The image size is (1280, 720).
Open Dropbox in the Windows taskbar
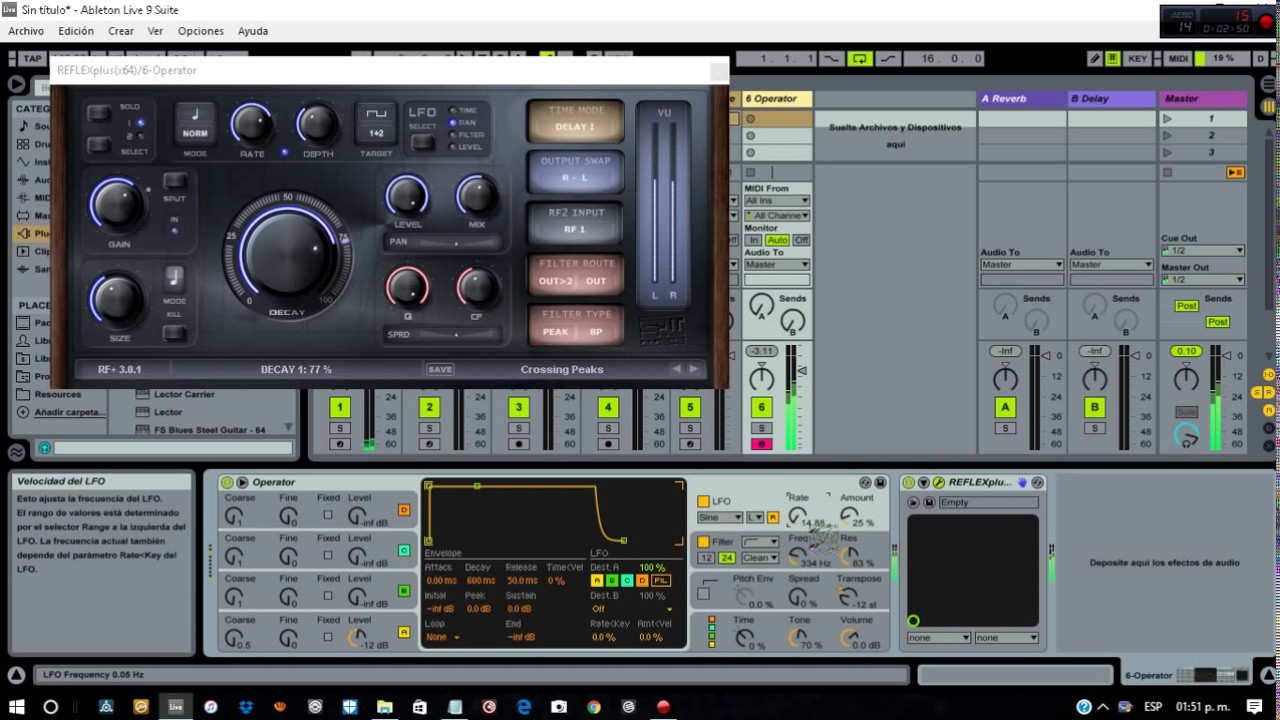(x=246, y=706)
